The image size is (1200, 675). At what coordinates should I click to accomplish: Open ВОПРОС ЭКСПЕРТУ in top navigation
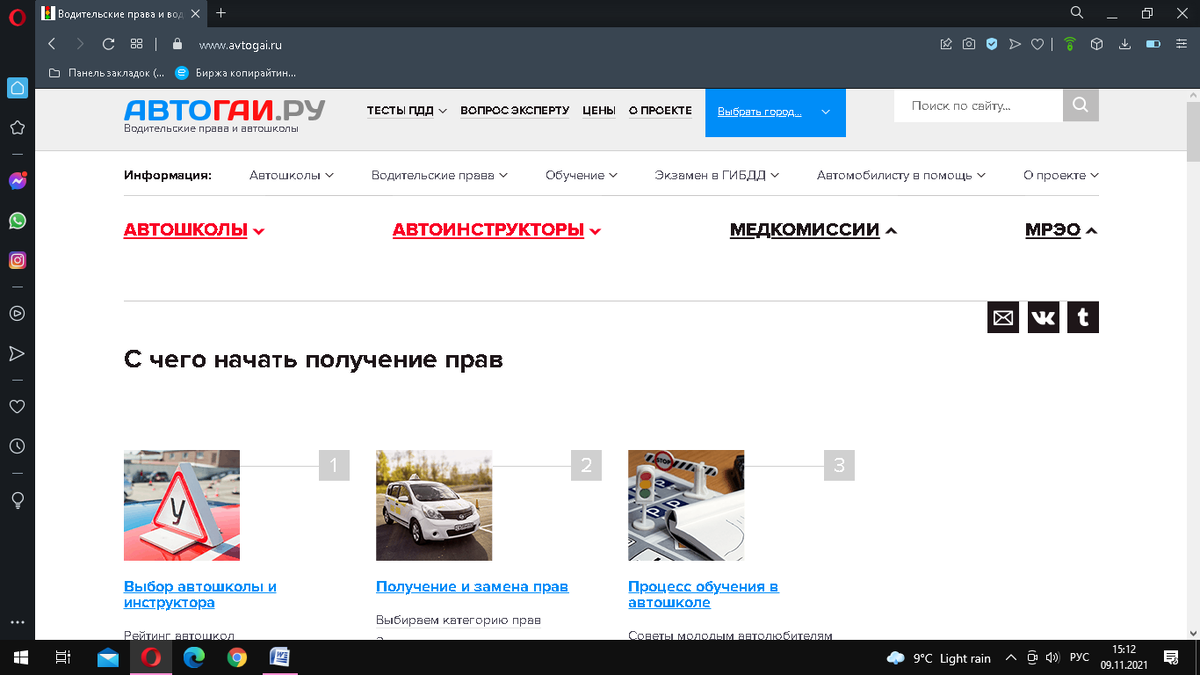click(515, 111)
